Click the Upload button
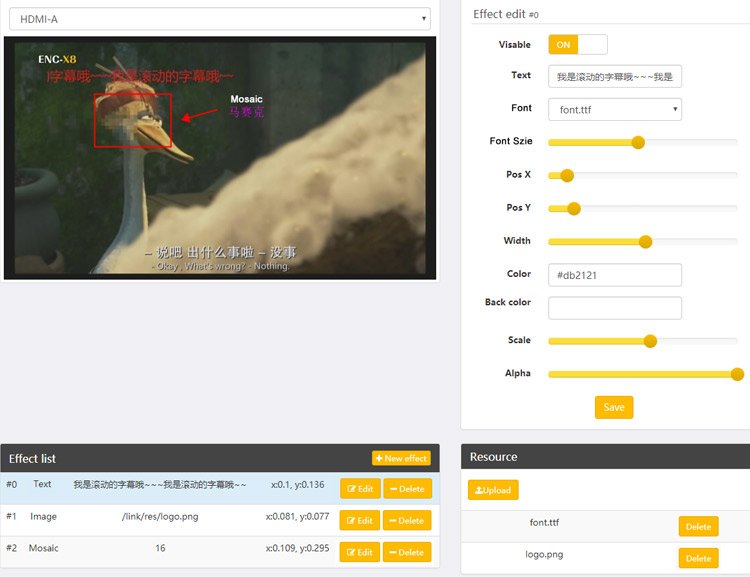 click(493, 490)
